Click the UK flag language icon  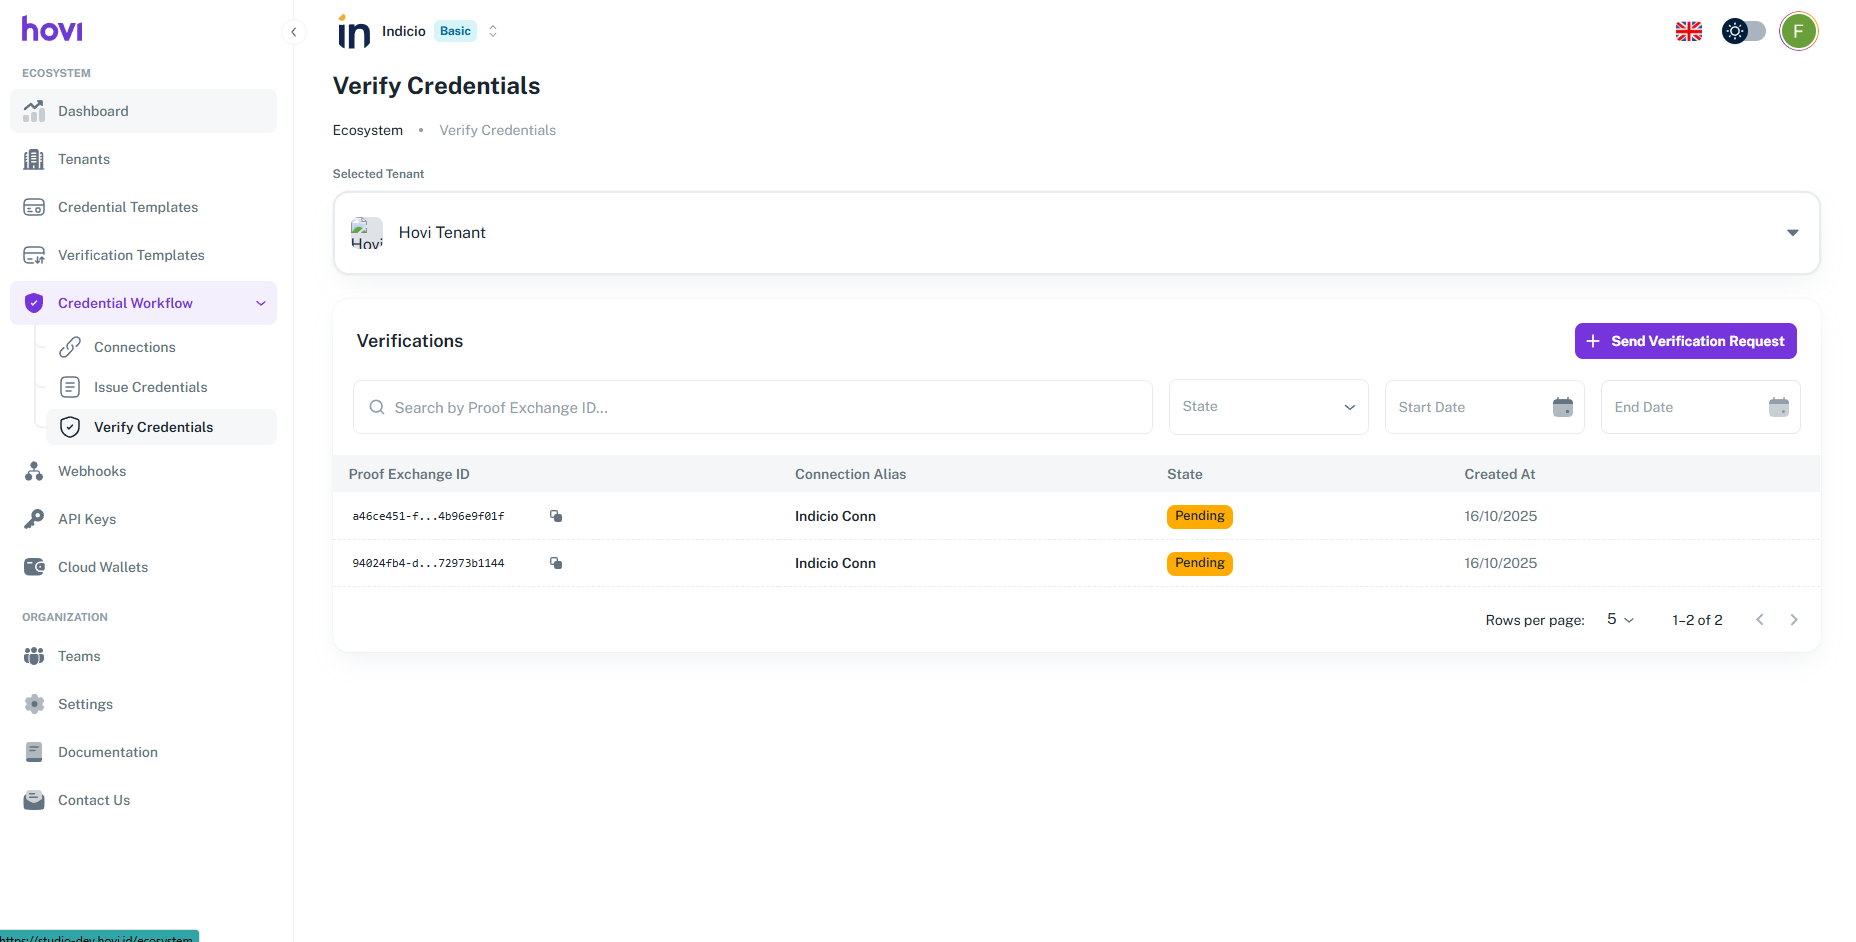tap(1688, 31)
